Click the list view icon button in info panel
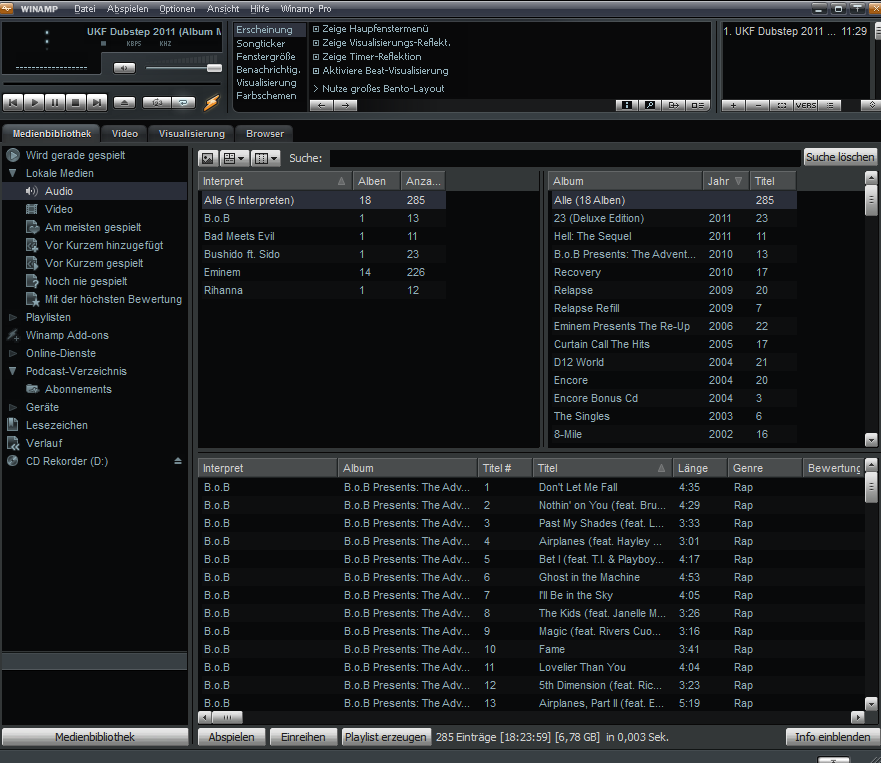This screenshot has width=881, height=763. [698, 105]
